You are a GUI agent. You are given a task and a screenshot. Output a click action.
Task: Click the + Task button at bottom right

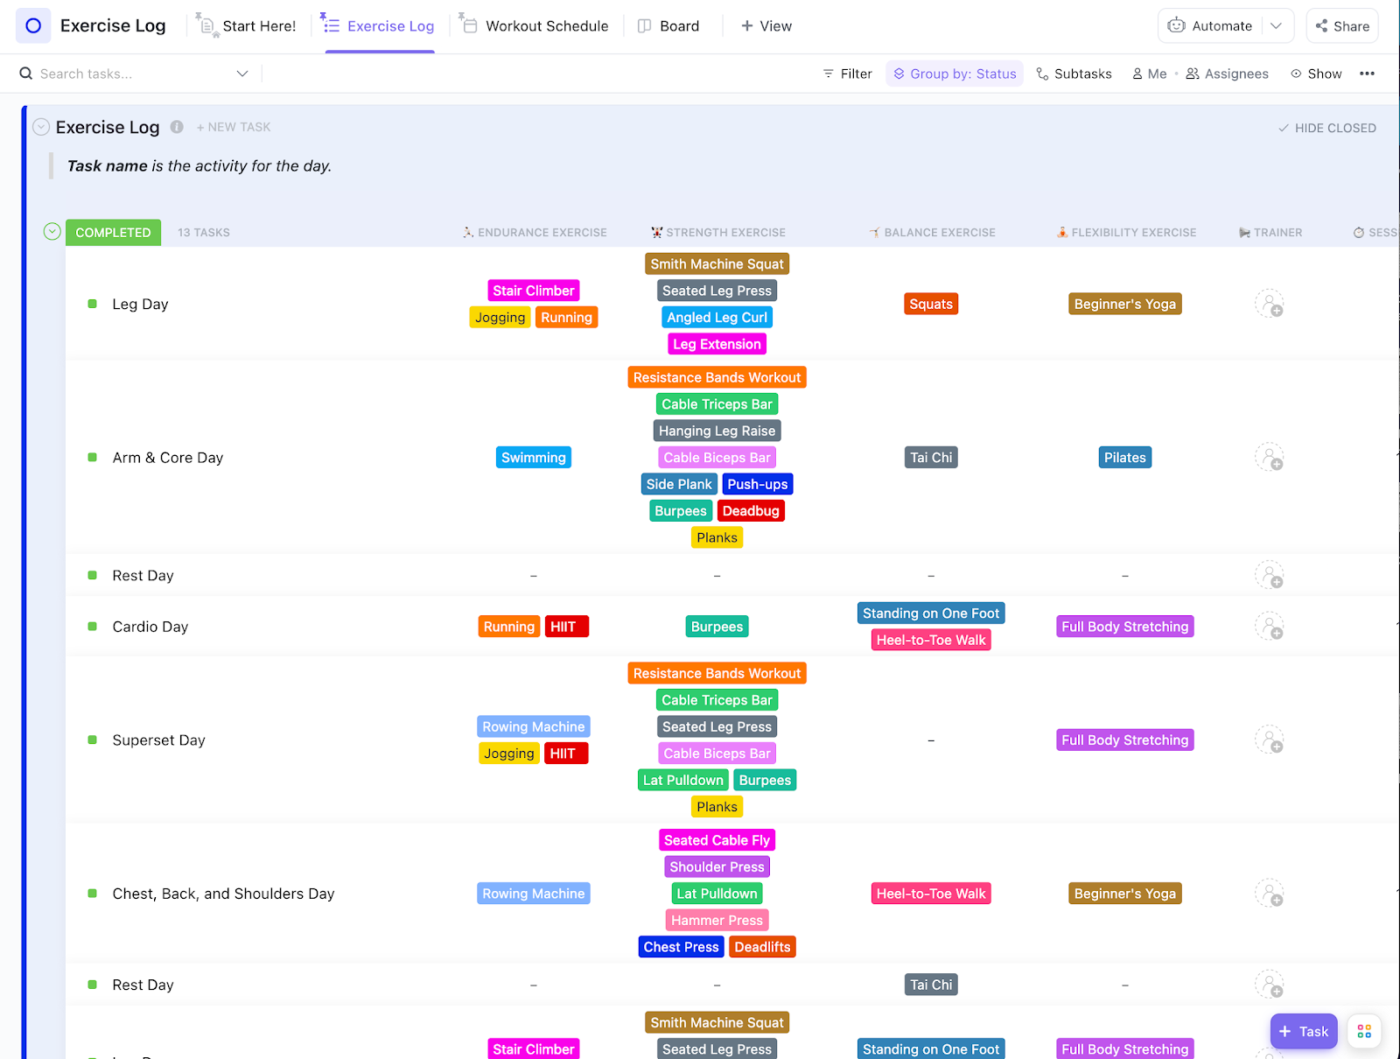(1304, 1031)
